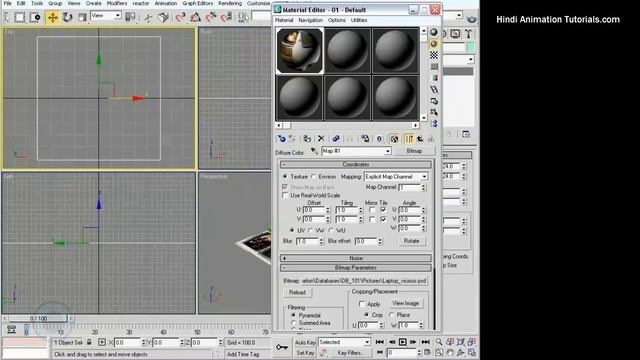Image resolution: width=640 pixels, height=360 pixels.
Task: Click the Zoom magnifier viewport control
Action: tap(439, 342)
